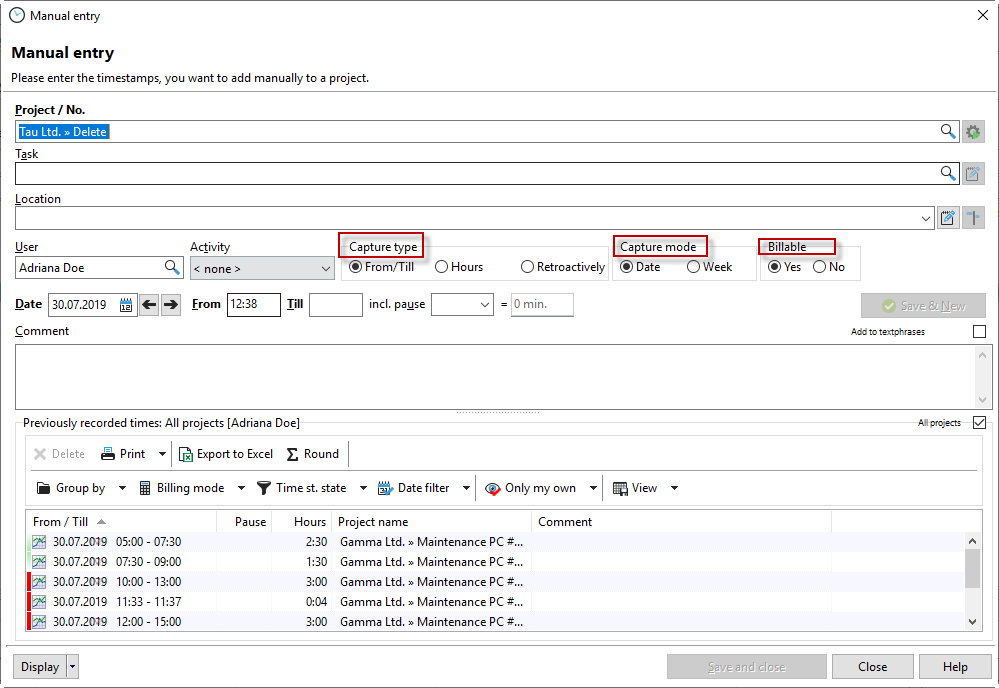This screenshot has height=688, width=999.
Task: Open the Activity dropdown
Action: click(262, 268)
